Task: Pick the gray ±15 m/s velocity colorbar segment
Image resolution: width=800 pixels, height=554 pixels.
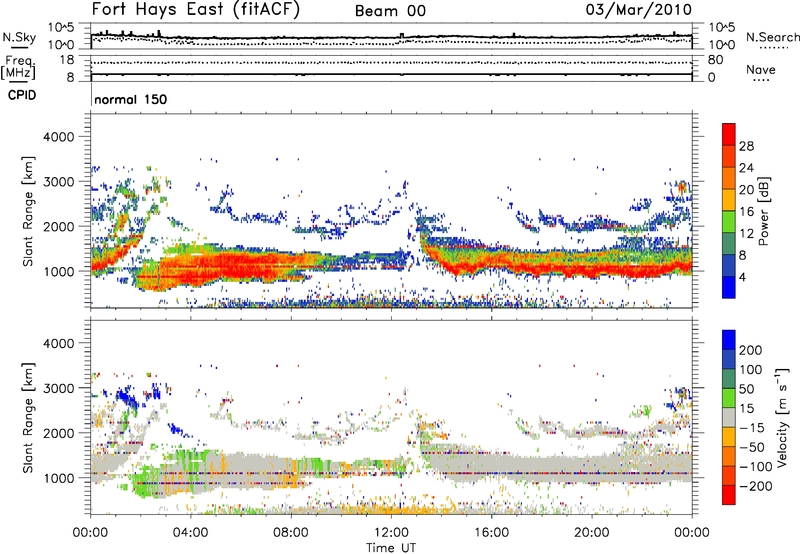Action: 729,417
